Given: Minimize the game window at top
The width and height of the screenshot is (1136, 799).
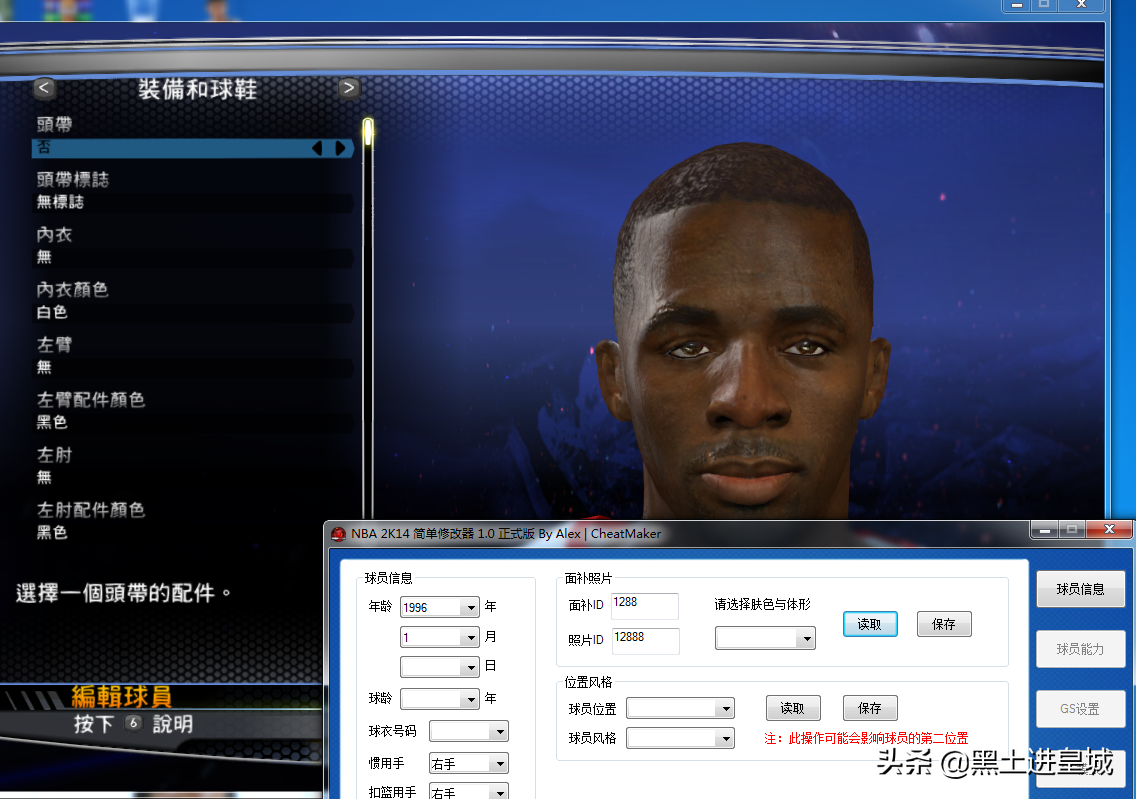Looking at the screenshot, I should click(1016, 5).
